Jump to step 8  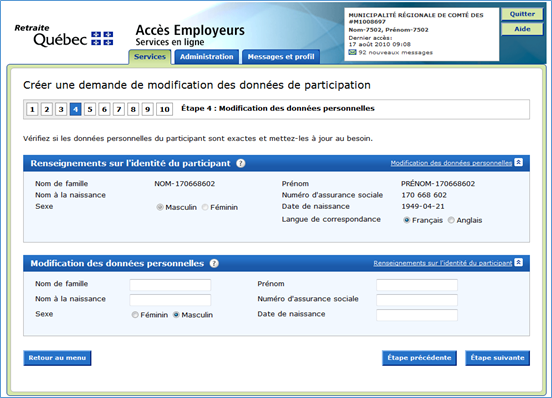pos(133,109)
